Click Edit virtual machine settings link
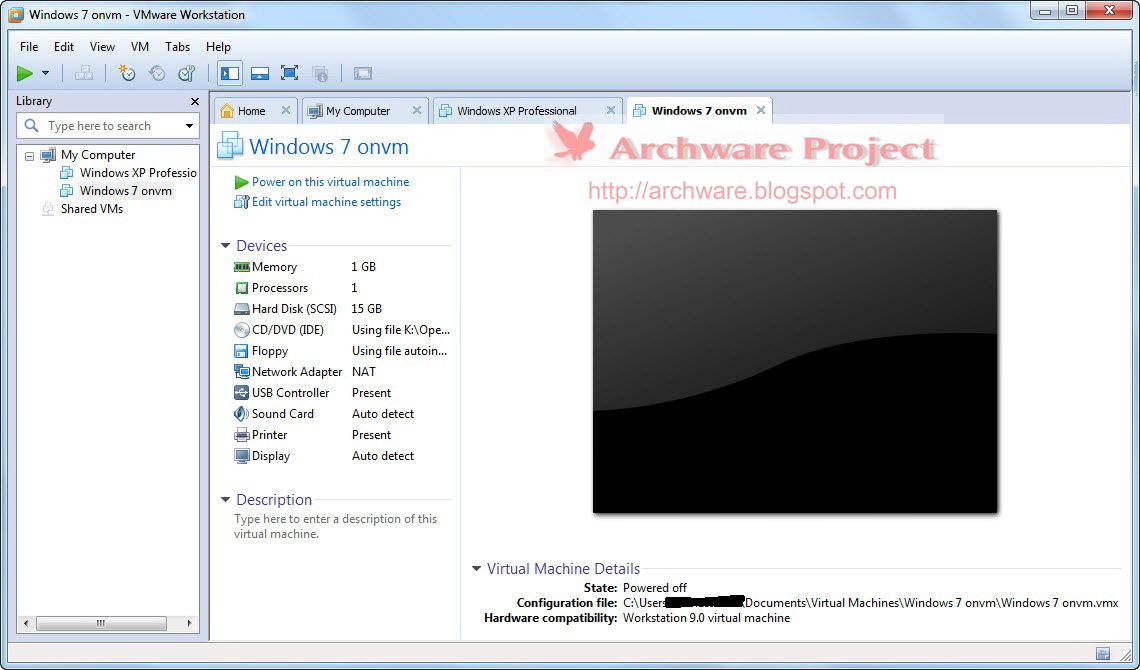 (x=326, y=203)
